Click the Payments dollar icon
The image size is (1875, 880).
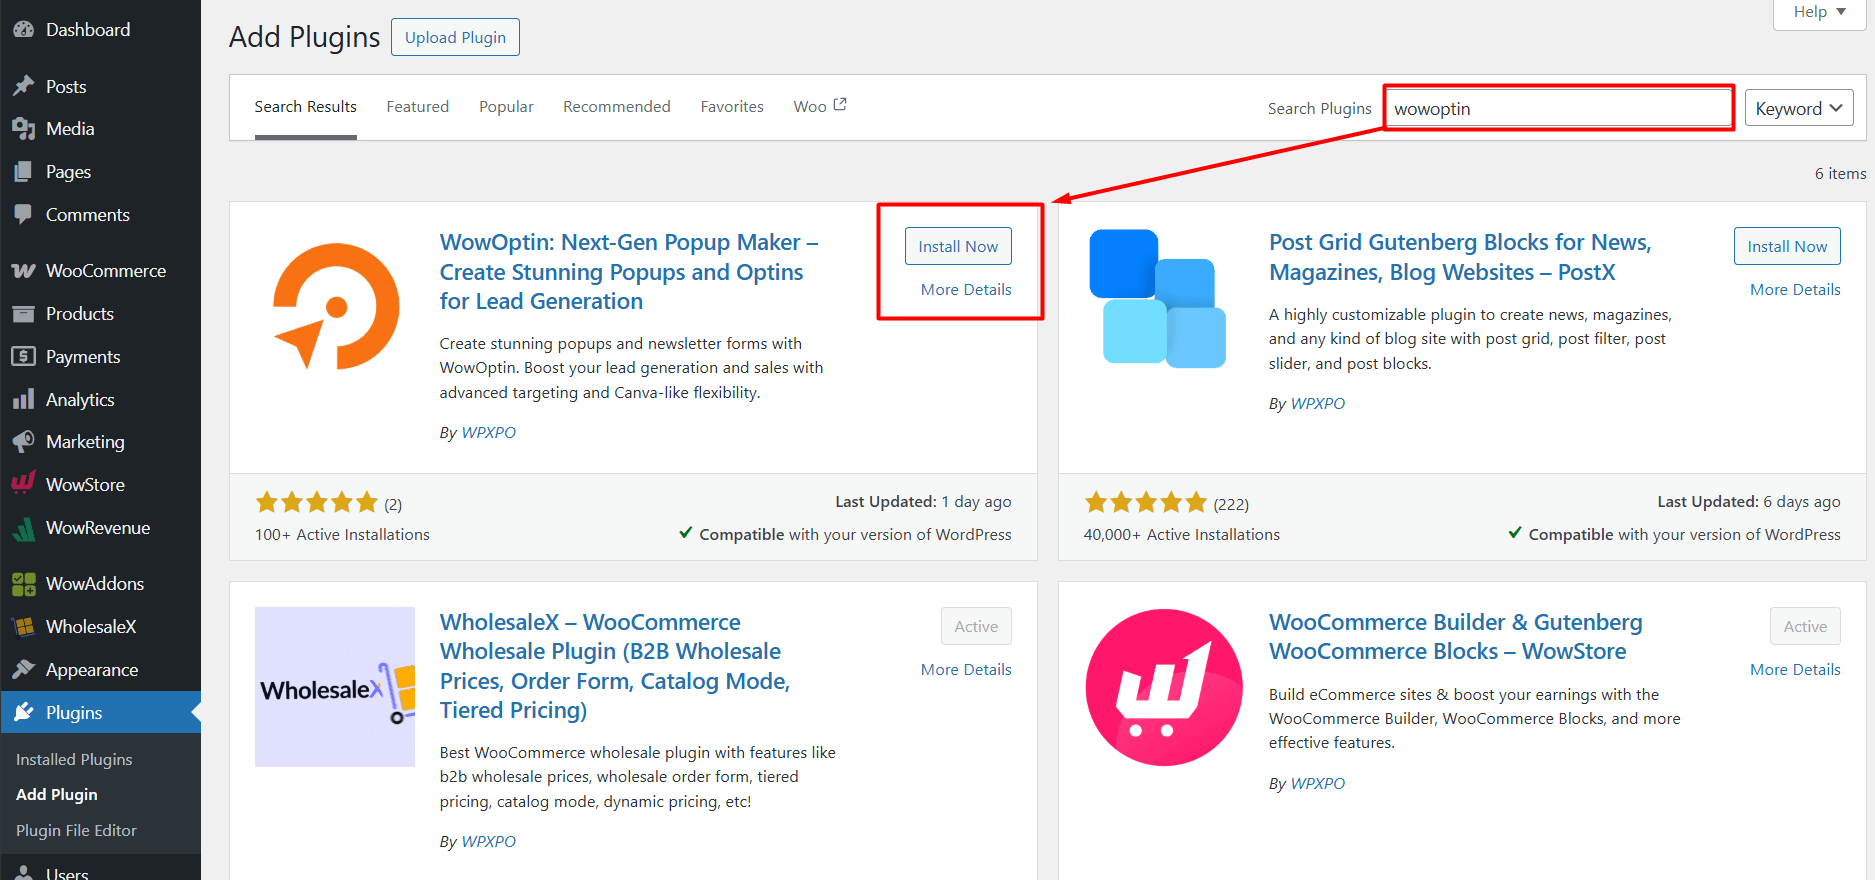pos(23,357)
